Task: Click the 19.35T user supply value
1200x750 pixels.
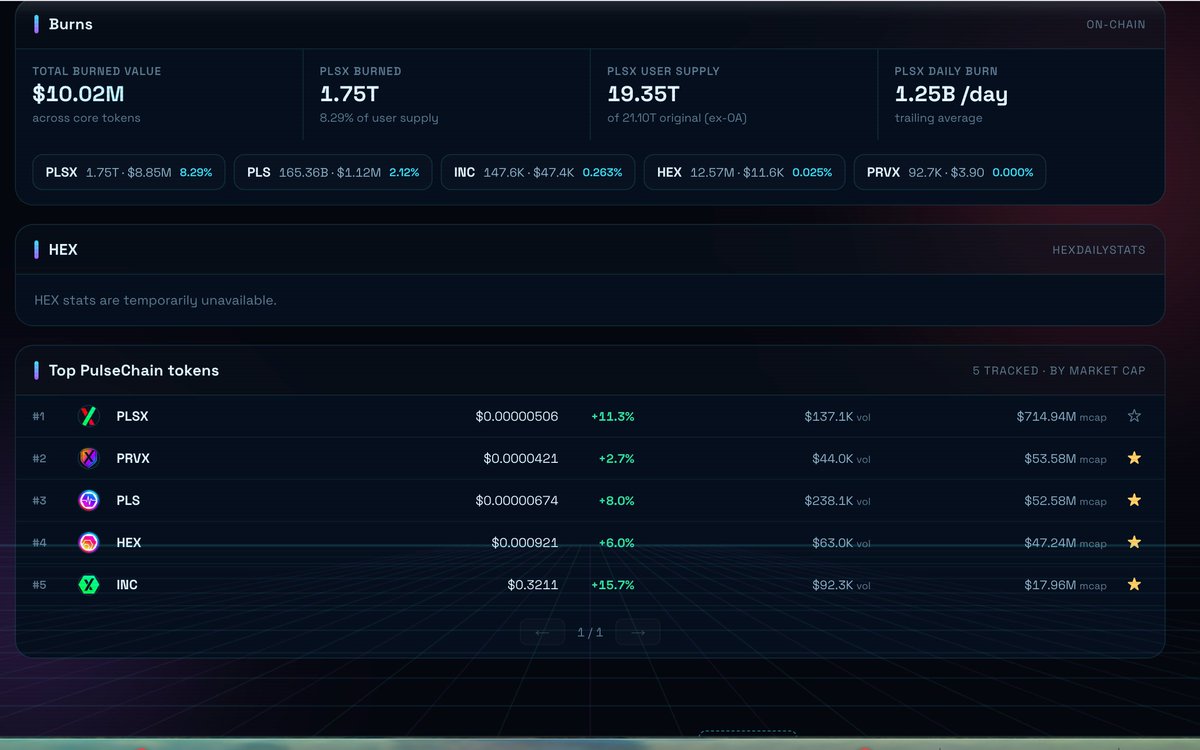Action: pos(643,95)
